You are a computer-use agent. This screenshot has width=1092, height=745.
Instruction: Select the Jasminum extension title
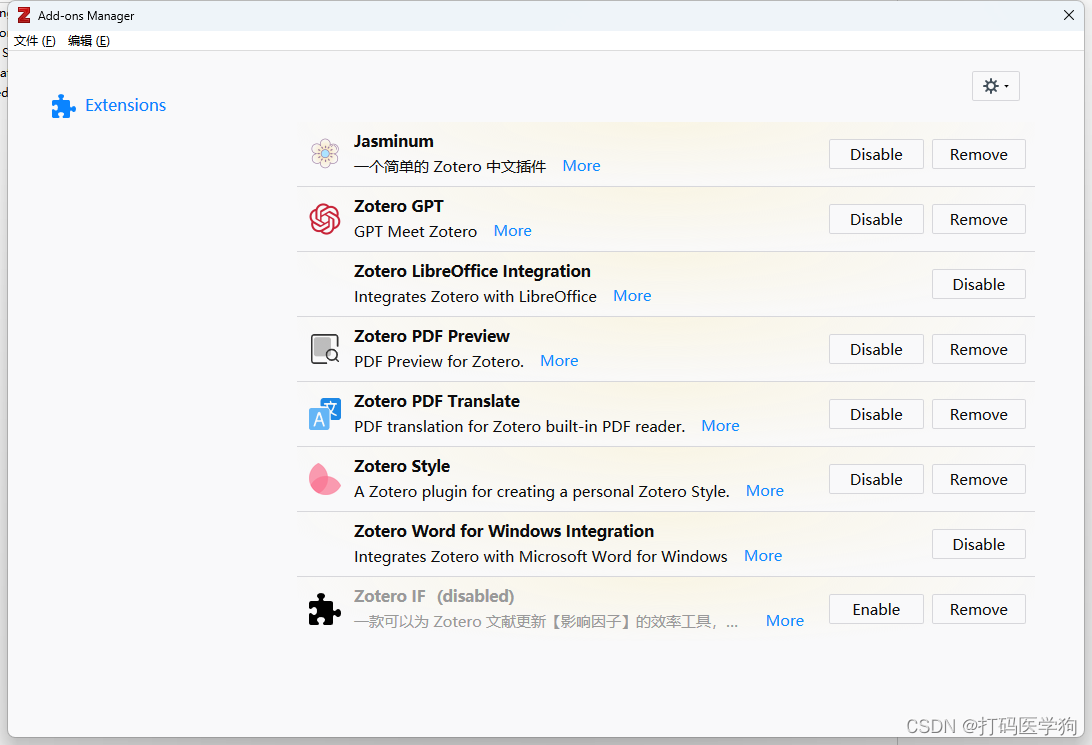point(393,141)
